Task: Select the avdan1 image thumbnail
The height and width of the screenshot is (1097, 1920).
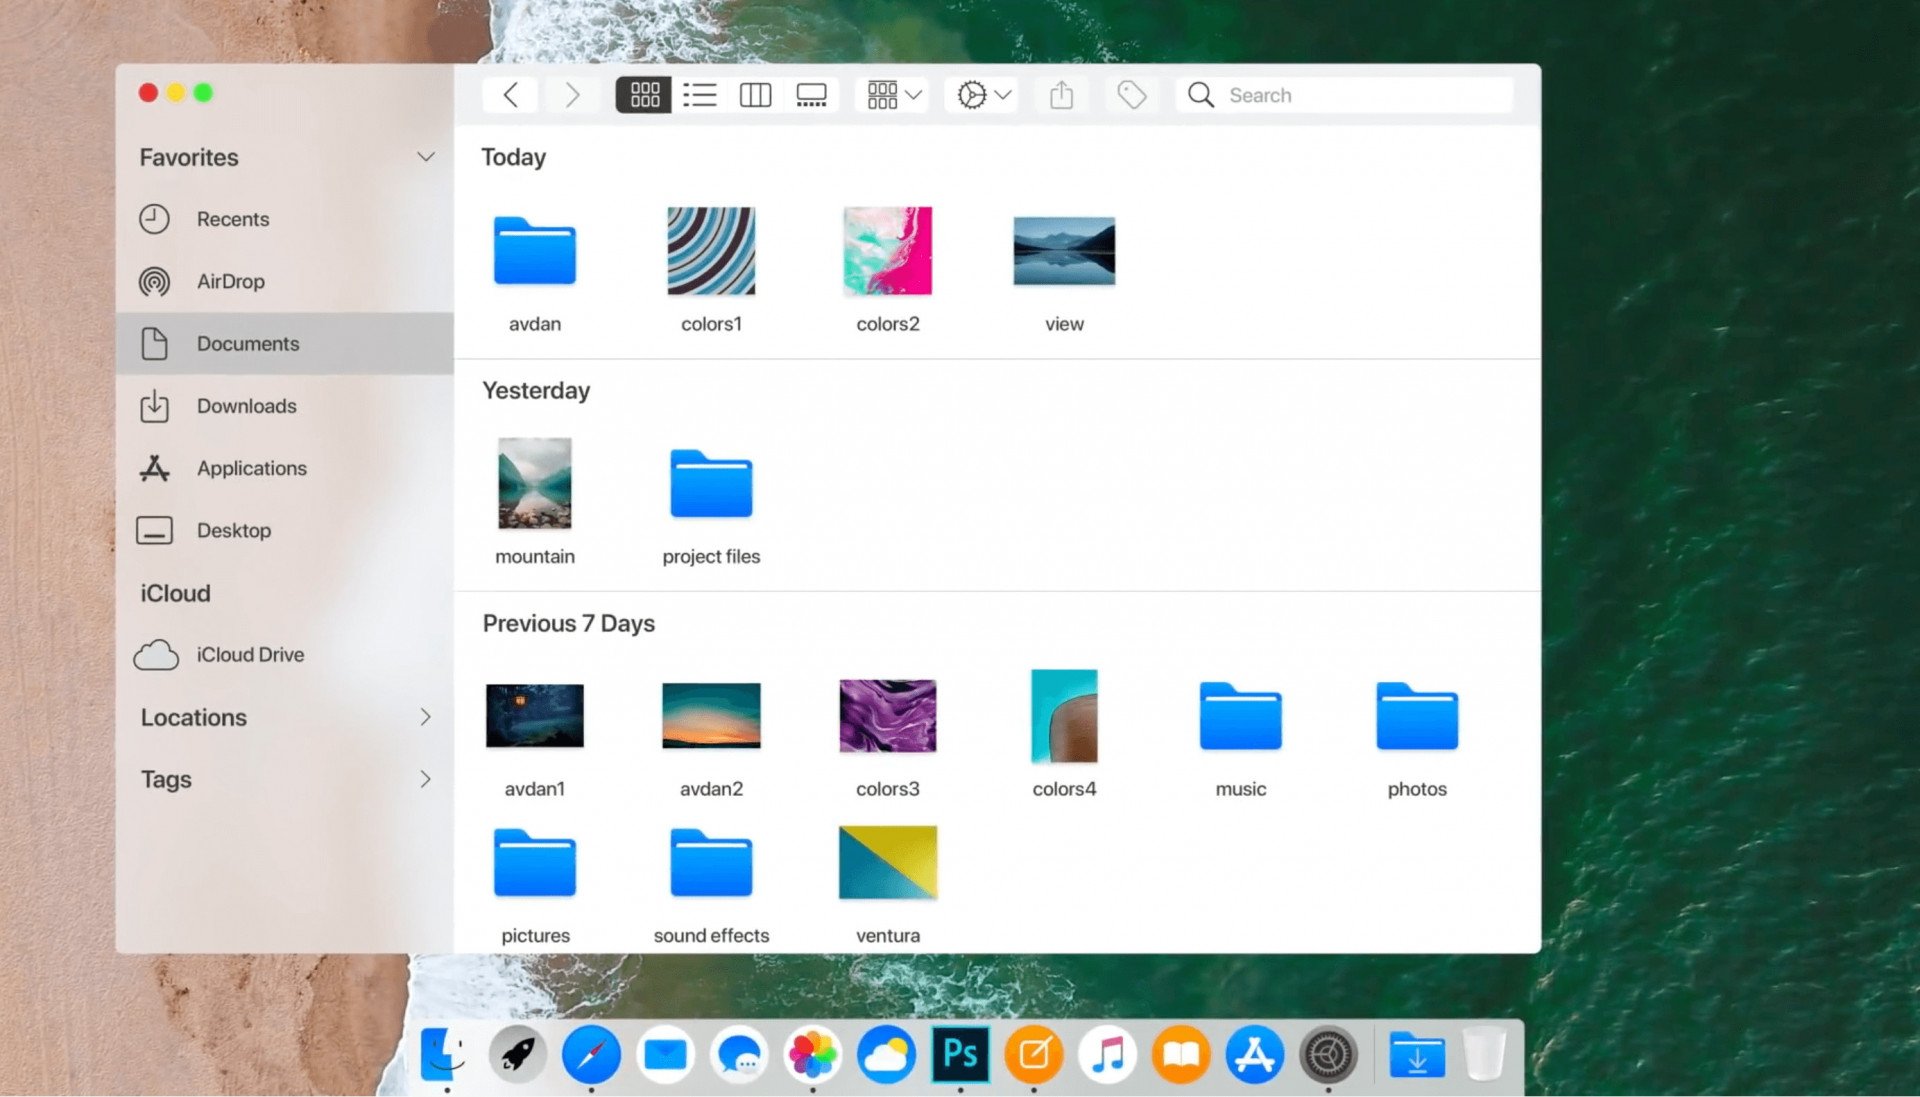Action: point(535,716)
